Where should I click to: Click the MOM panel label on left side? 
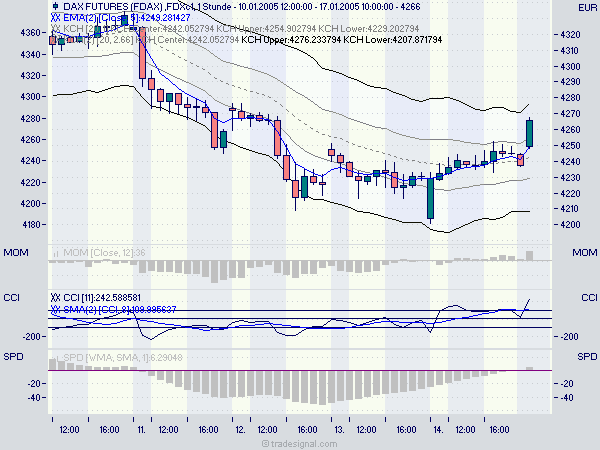14,254
